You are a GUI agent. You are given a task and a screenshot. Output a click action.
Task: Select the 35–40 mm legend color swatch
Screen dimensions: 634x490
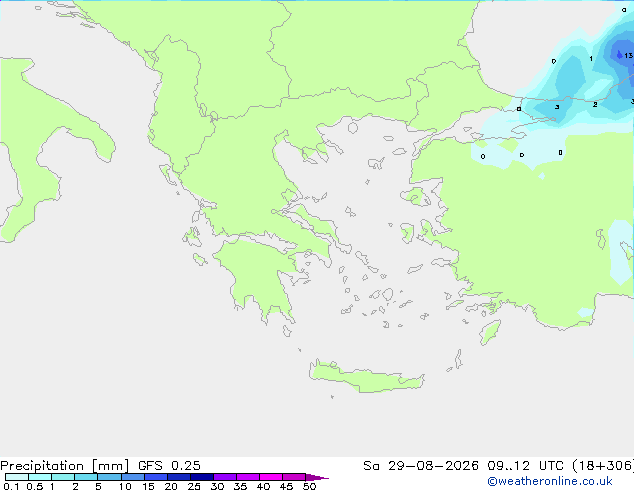[x=248, y=477]
